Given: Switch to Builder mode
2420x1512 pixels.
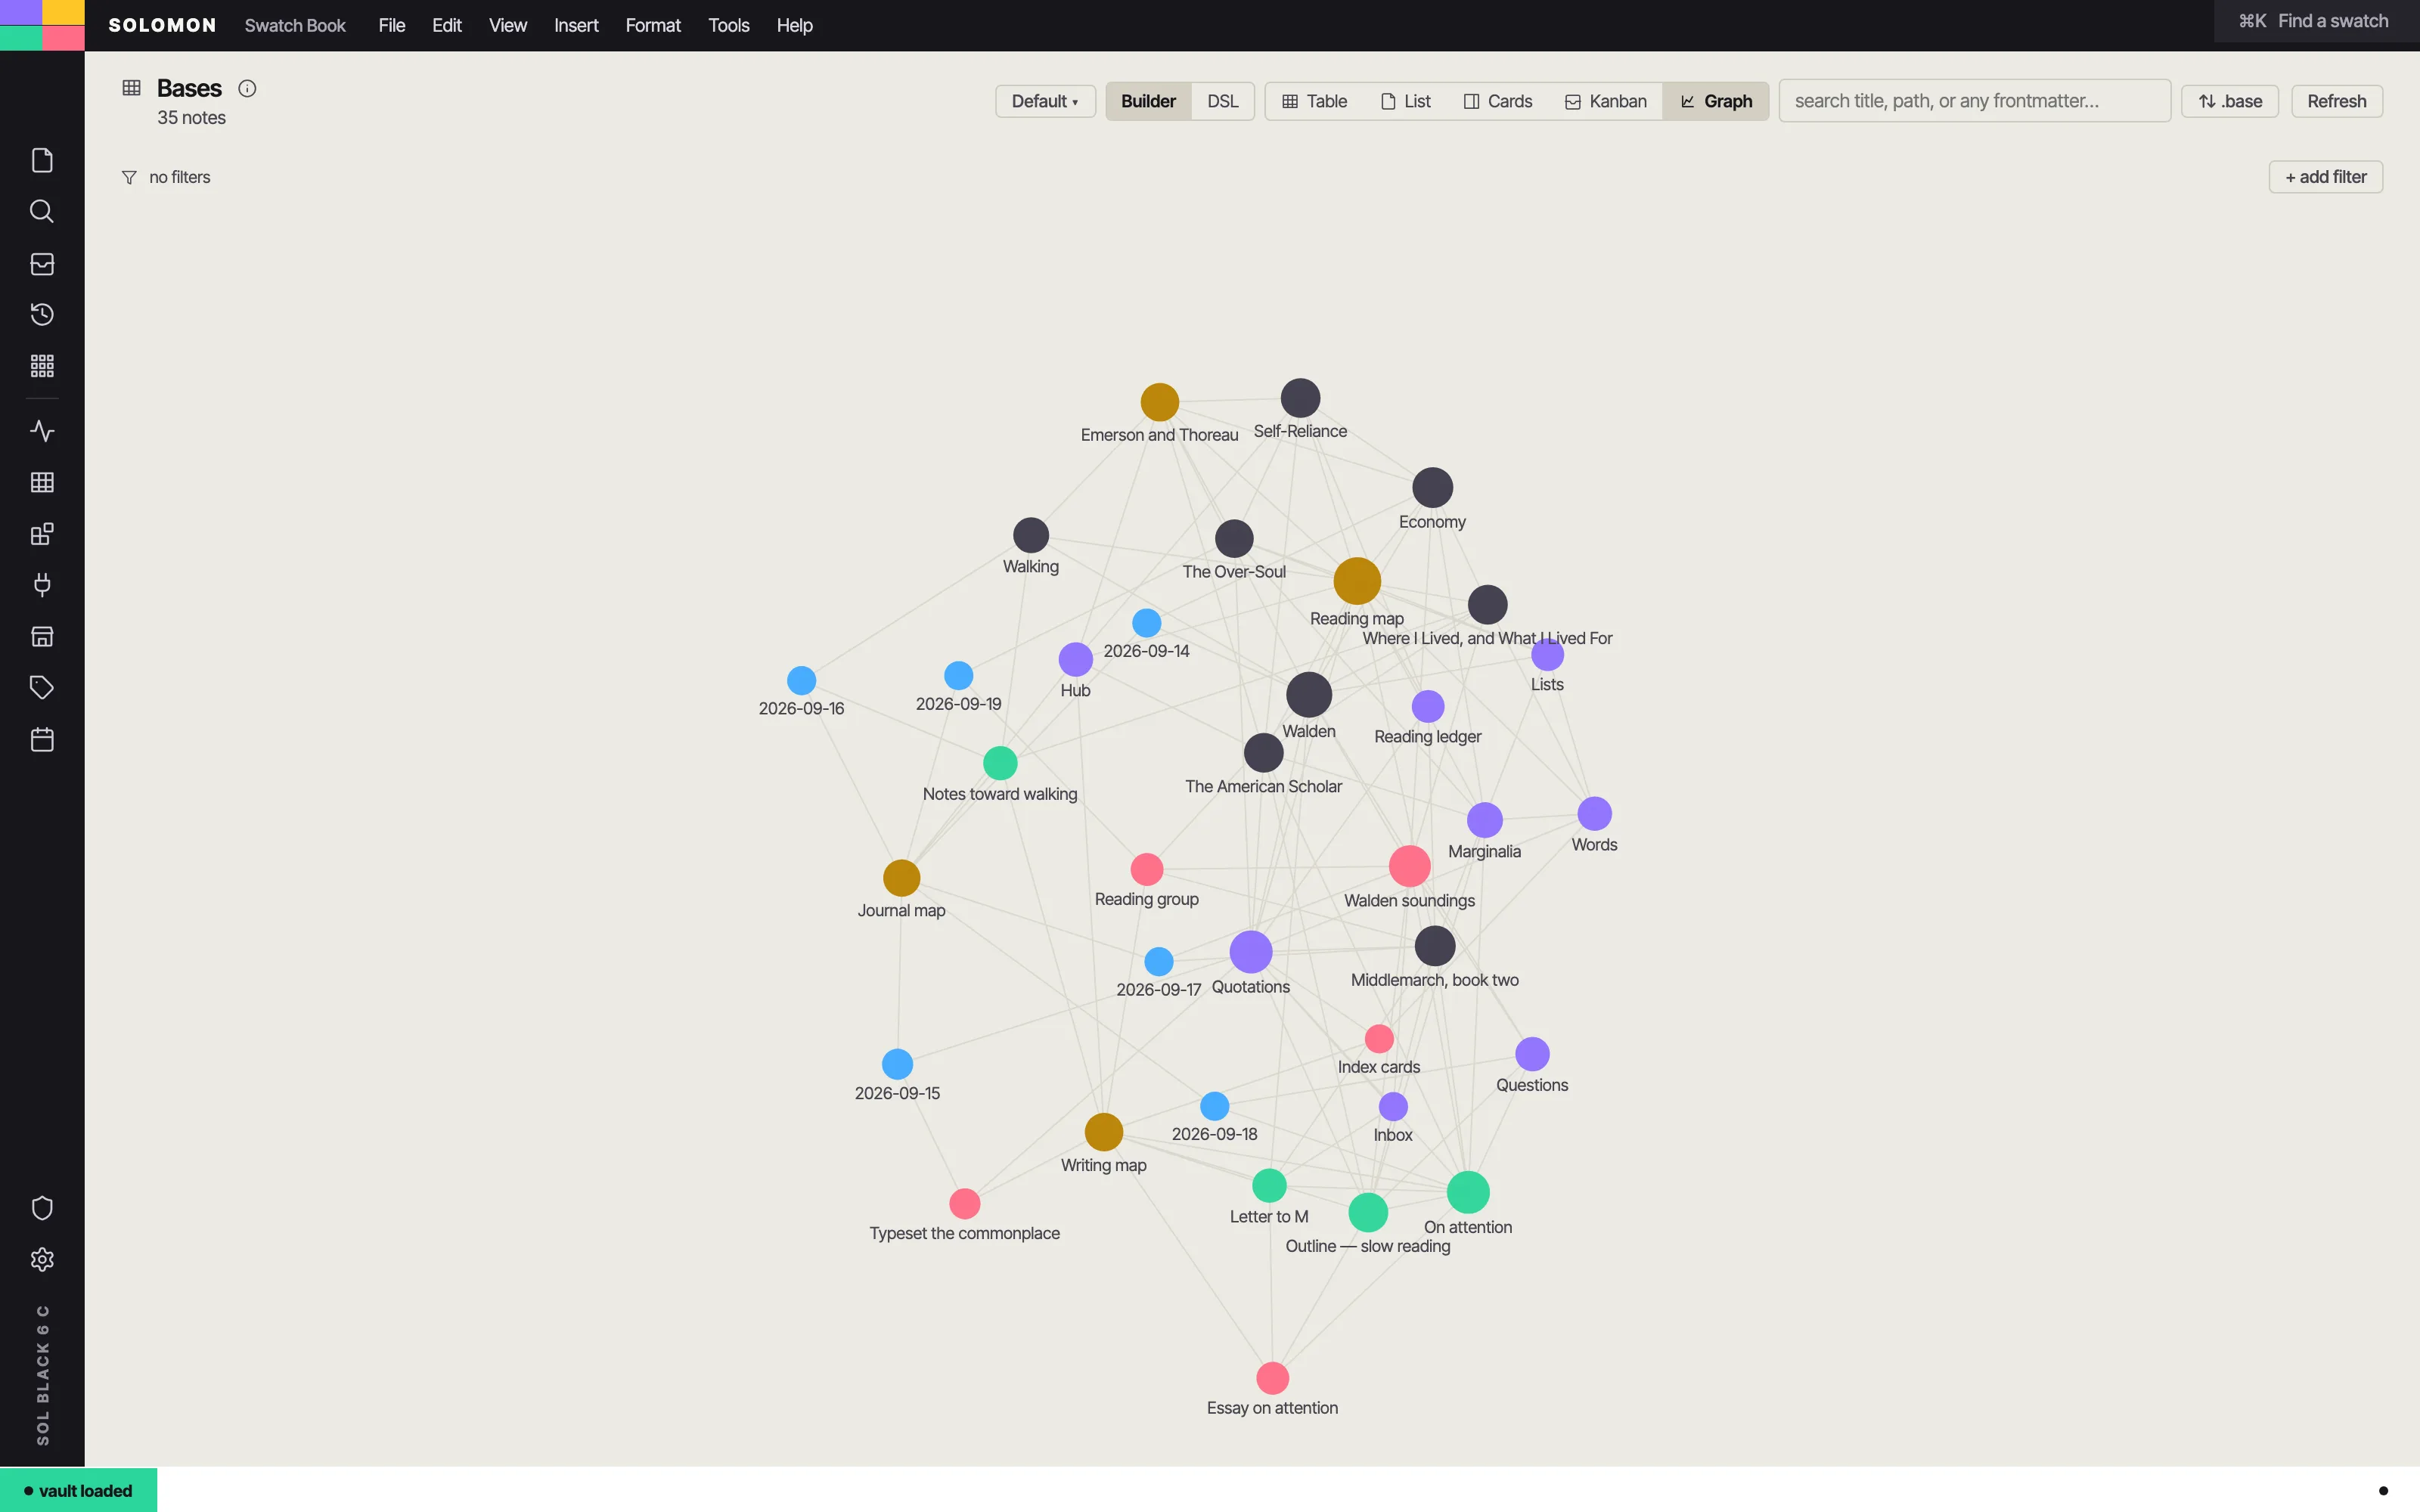Looking at the screenshot, I should (1148, 101).
